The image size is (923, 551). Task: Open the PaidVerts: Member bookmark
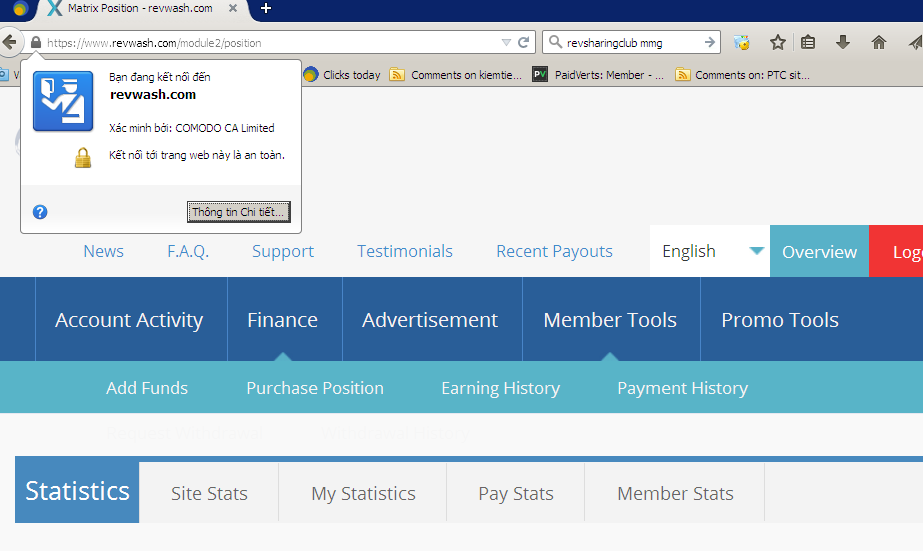click(x=598, y=75)
